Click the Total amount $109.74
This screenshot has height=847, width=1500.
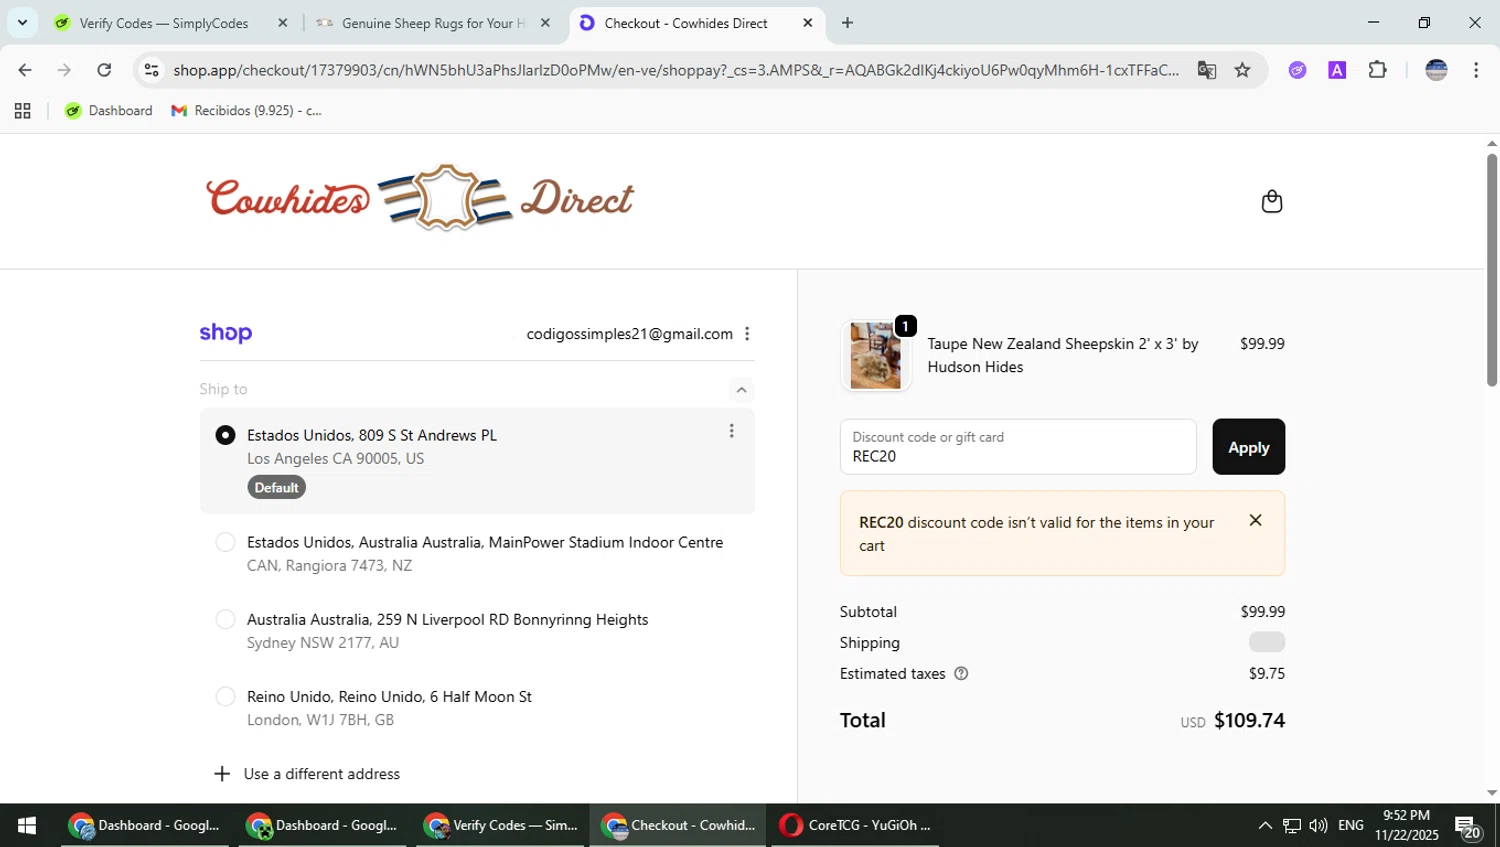coord(1249,721)
